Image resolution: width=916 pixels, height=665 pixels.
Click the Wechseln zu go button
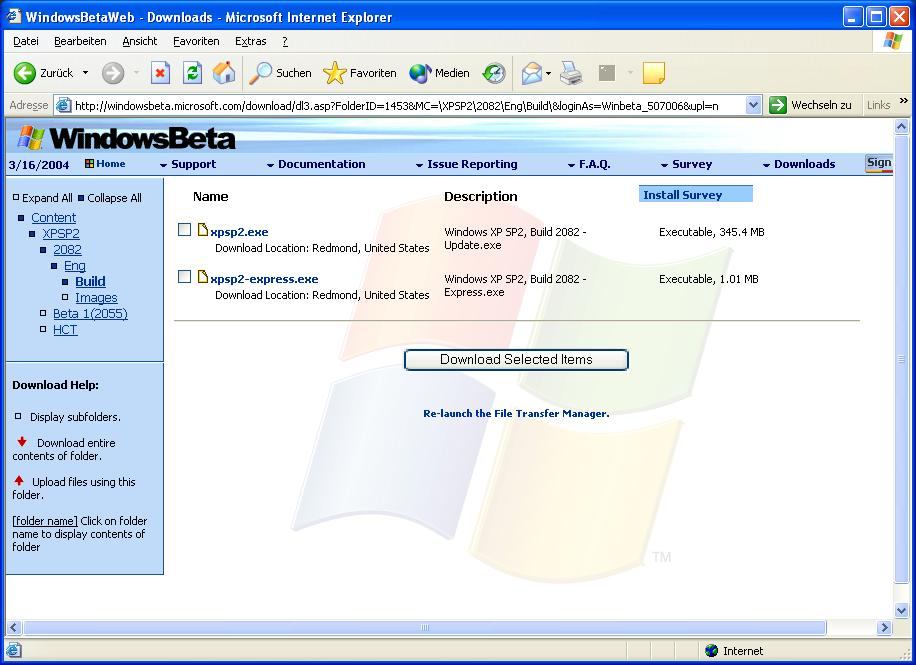tap(811, 105)
